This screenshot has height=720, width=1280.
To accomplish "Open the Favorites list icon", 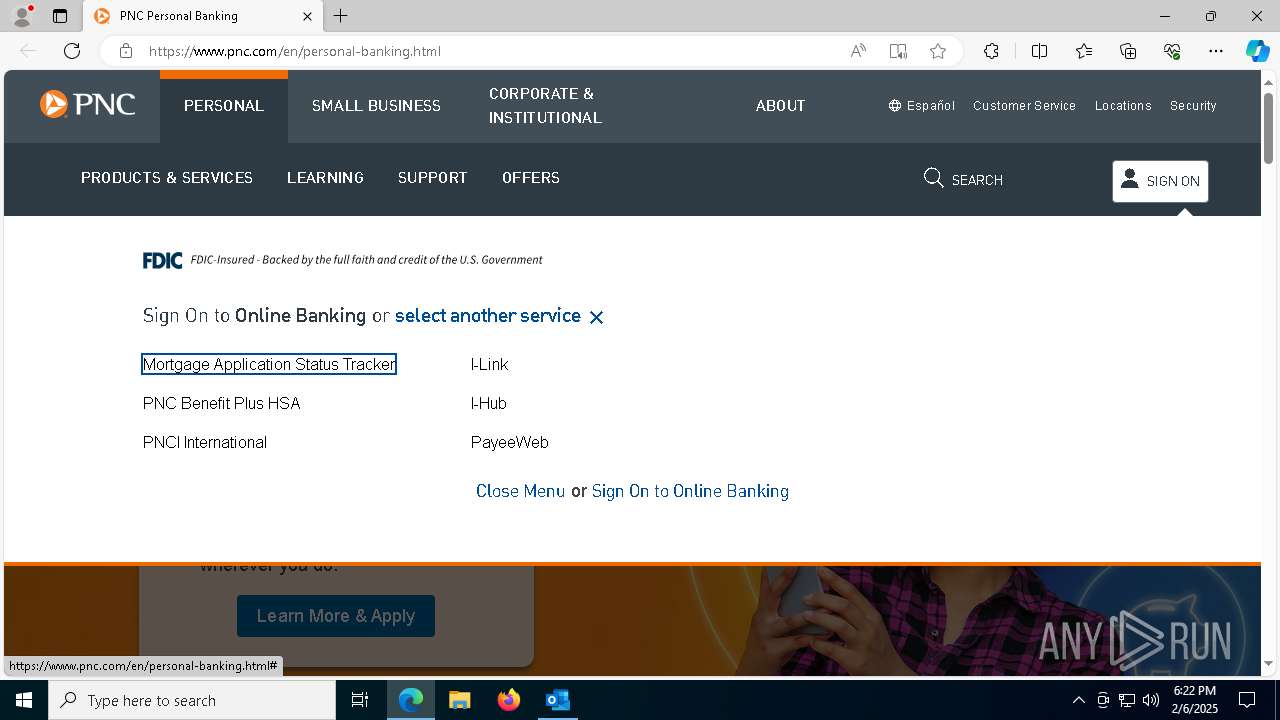I will click(x=1084, y=51).
